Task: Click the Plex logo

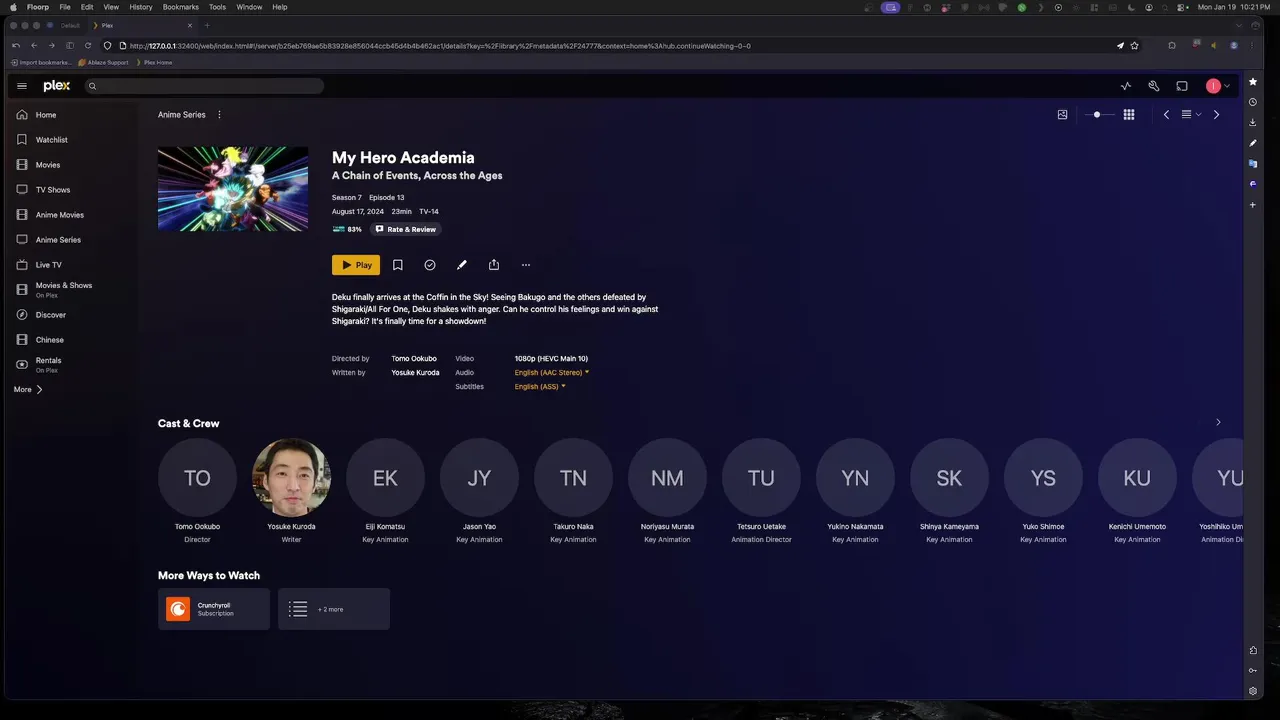Action: point(57,86)
